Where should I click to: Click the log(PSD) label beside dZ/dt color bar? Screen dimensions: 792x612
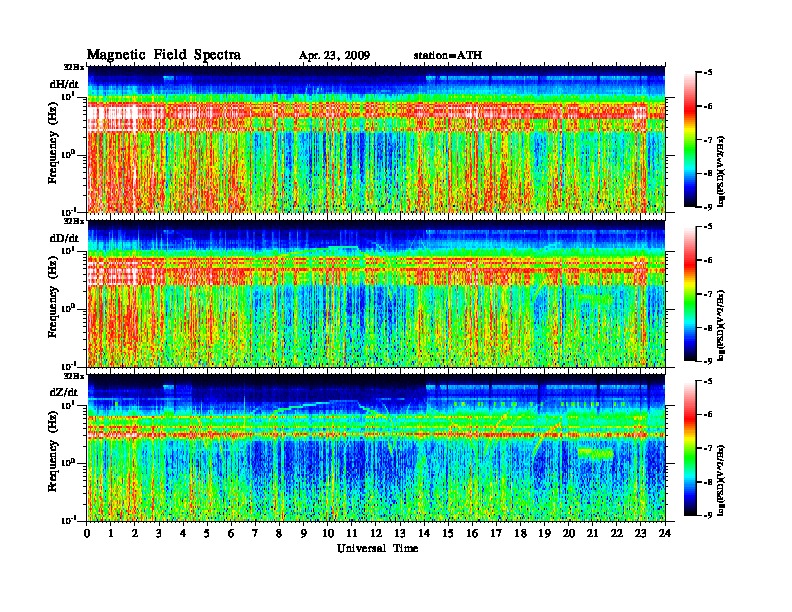723,480
